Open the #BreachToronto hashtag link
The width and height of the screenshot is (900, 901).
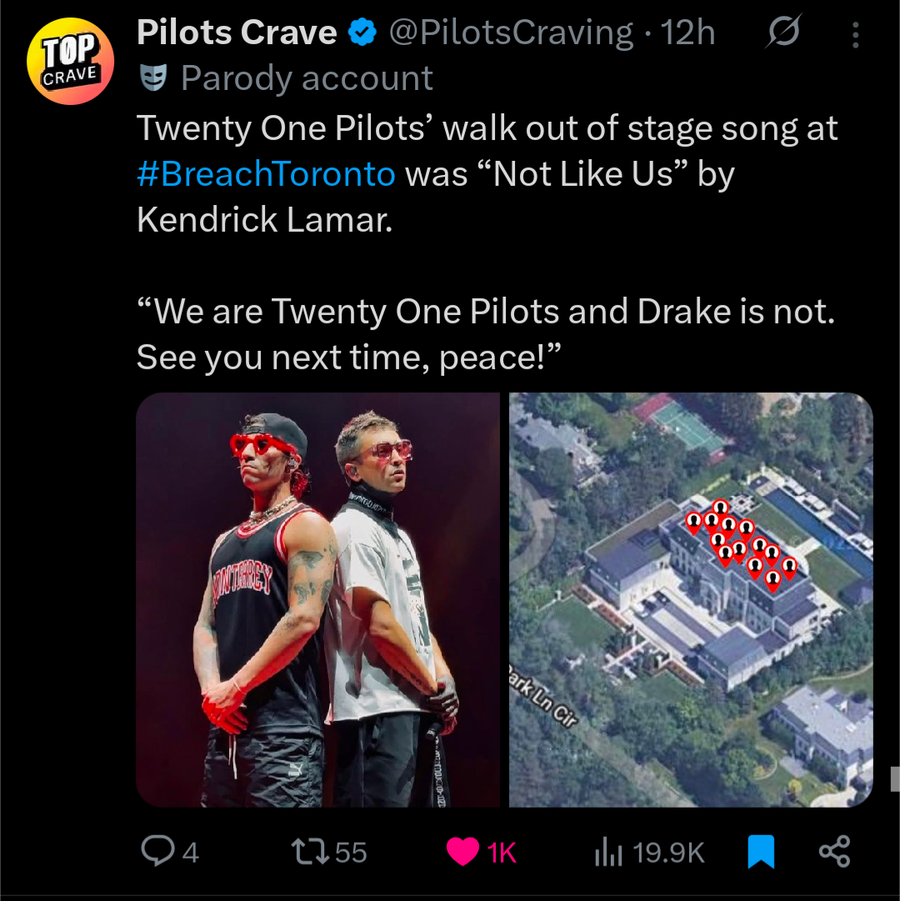click(x=266, y=174)
